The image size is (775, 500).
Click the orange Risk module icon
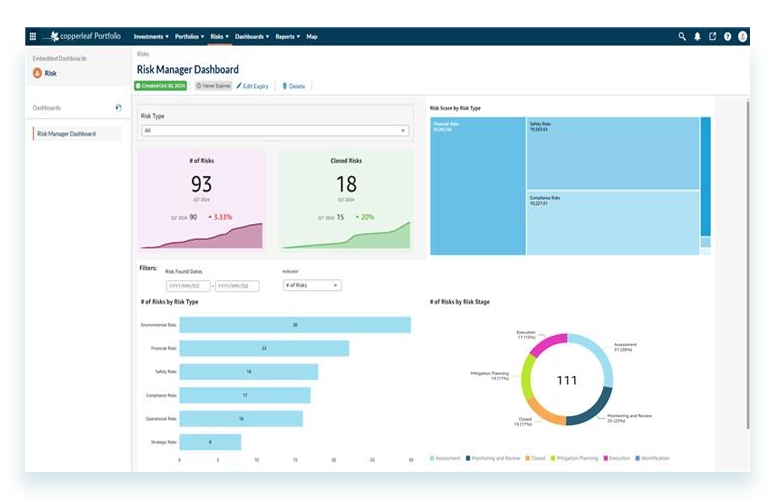click(x=38, y=73)
